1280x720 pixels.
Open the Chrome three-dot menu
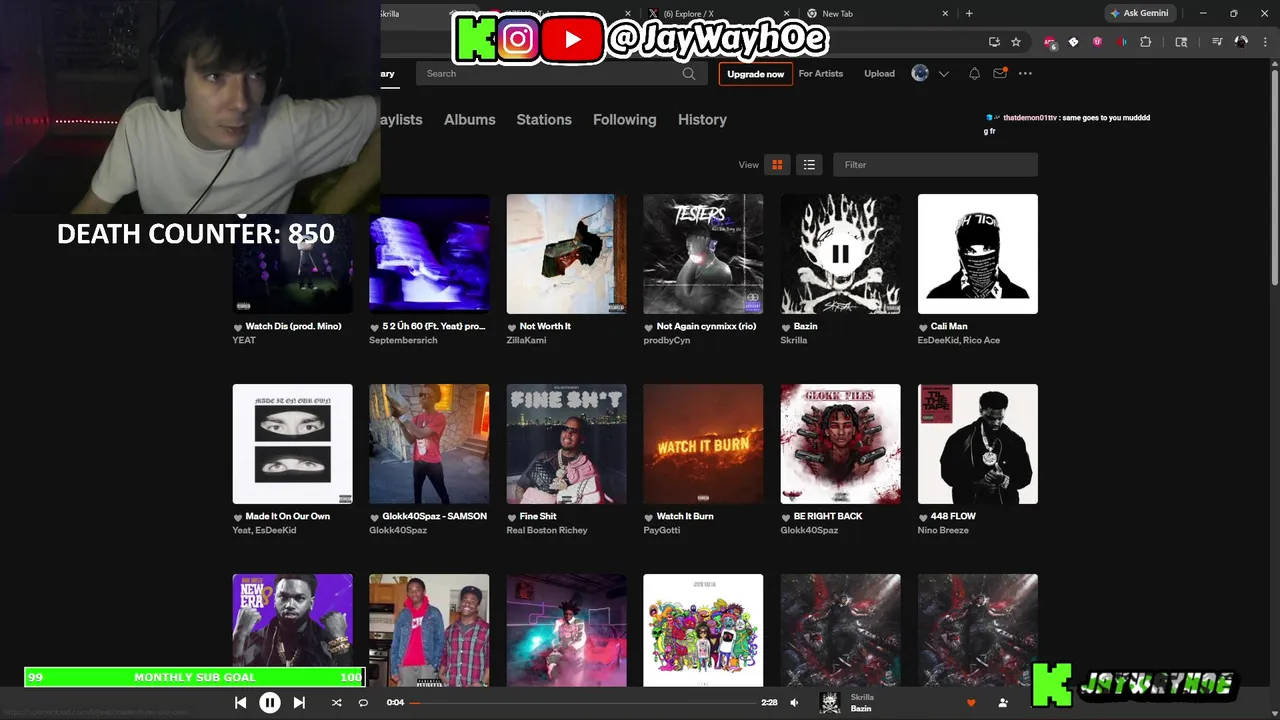(x=1265, y=42)
